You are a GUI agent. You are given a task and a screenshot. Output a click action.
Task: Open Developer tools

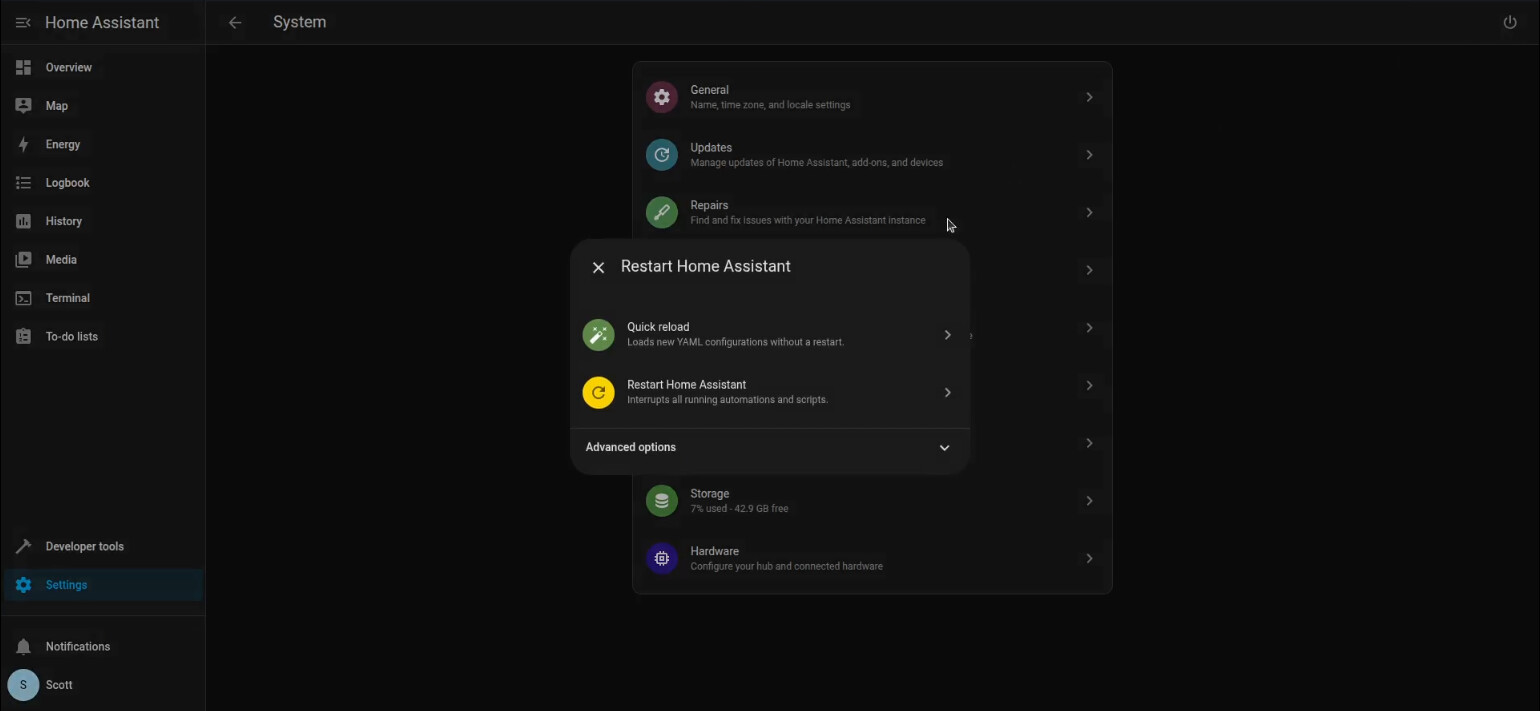coord(103,546)
